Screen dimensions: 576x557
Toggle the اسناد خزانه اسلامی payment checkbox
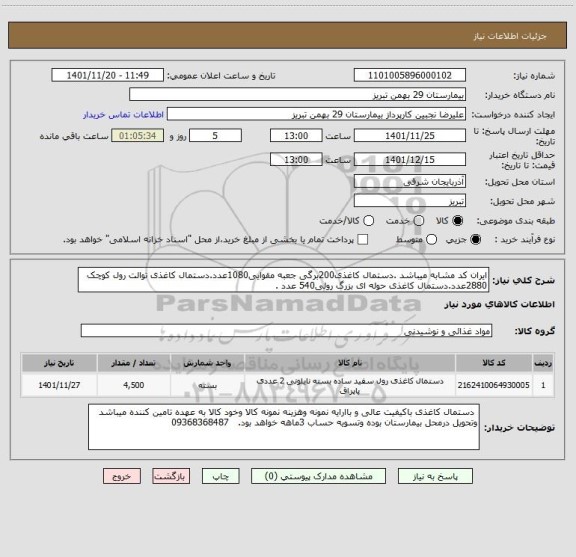coord(363,240)
